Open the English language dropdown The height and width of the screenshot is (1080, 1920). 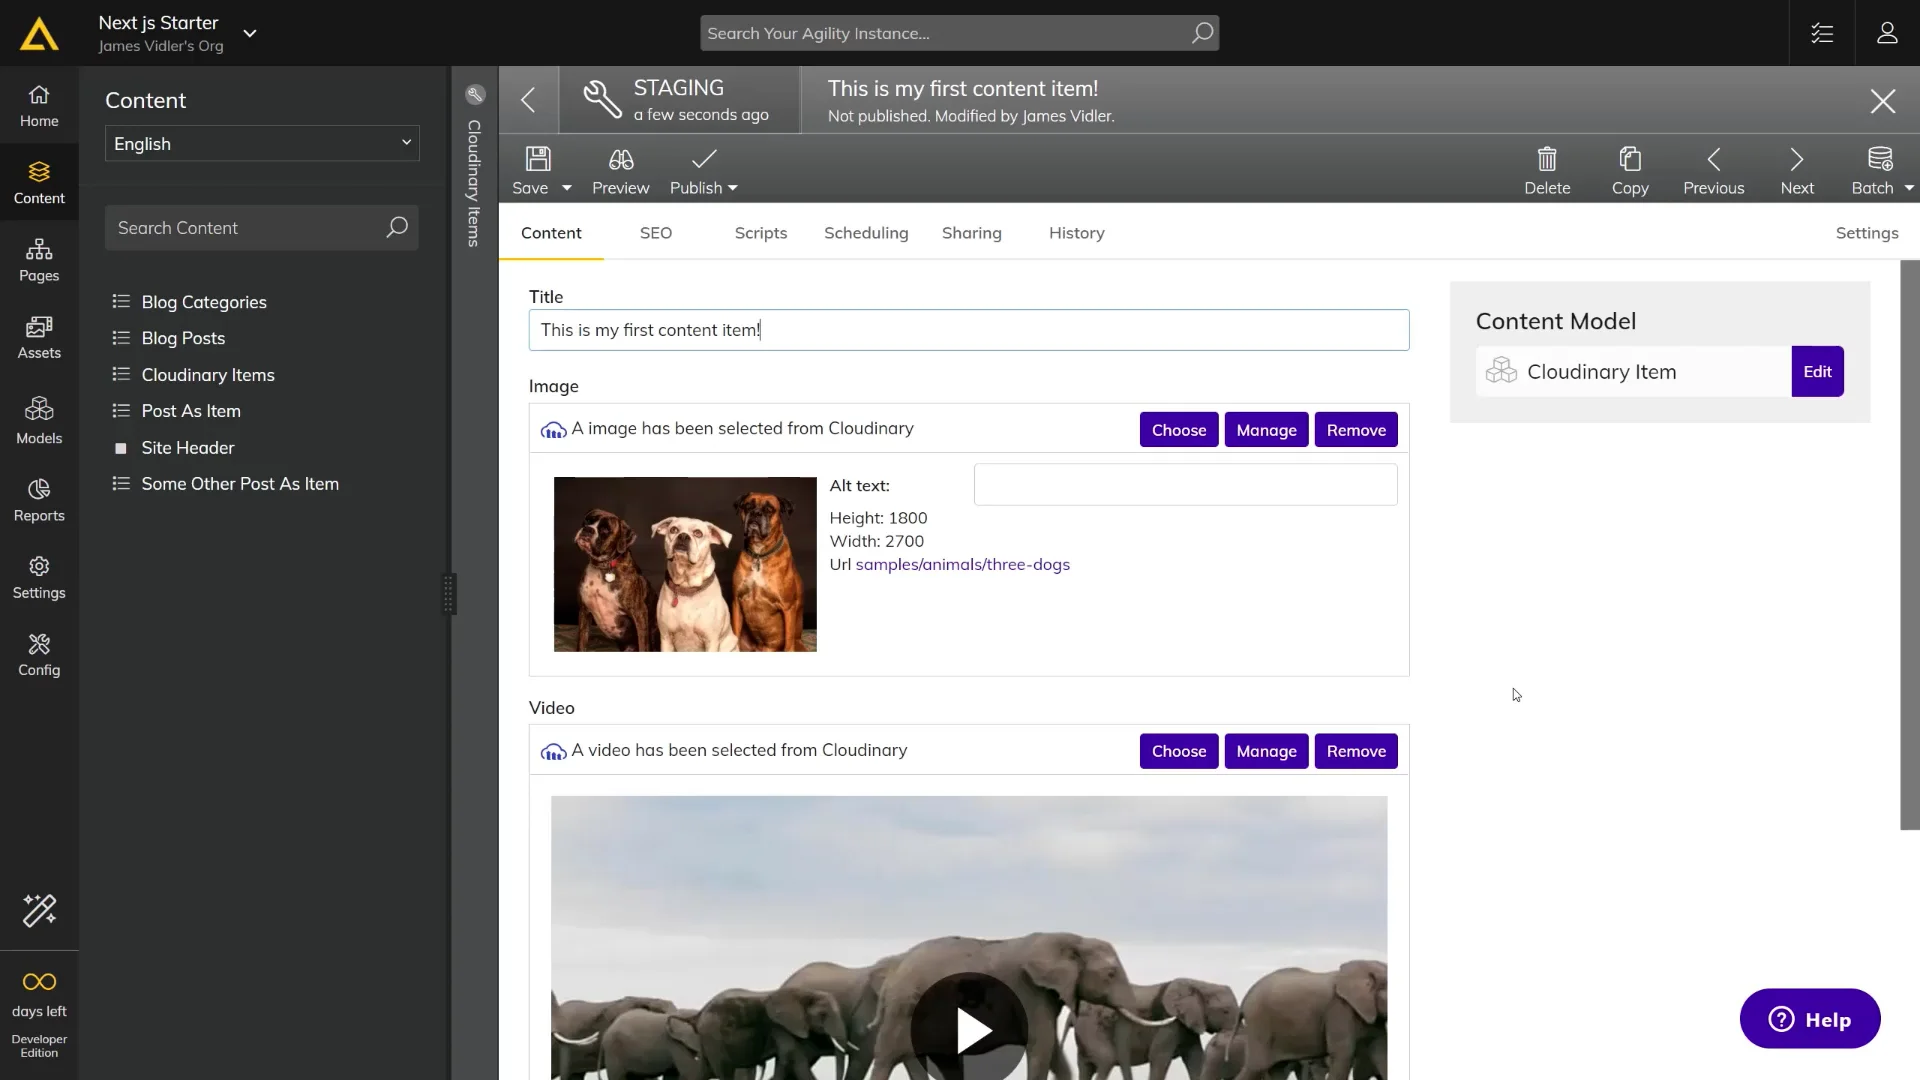coord(260,143)
